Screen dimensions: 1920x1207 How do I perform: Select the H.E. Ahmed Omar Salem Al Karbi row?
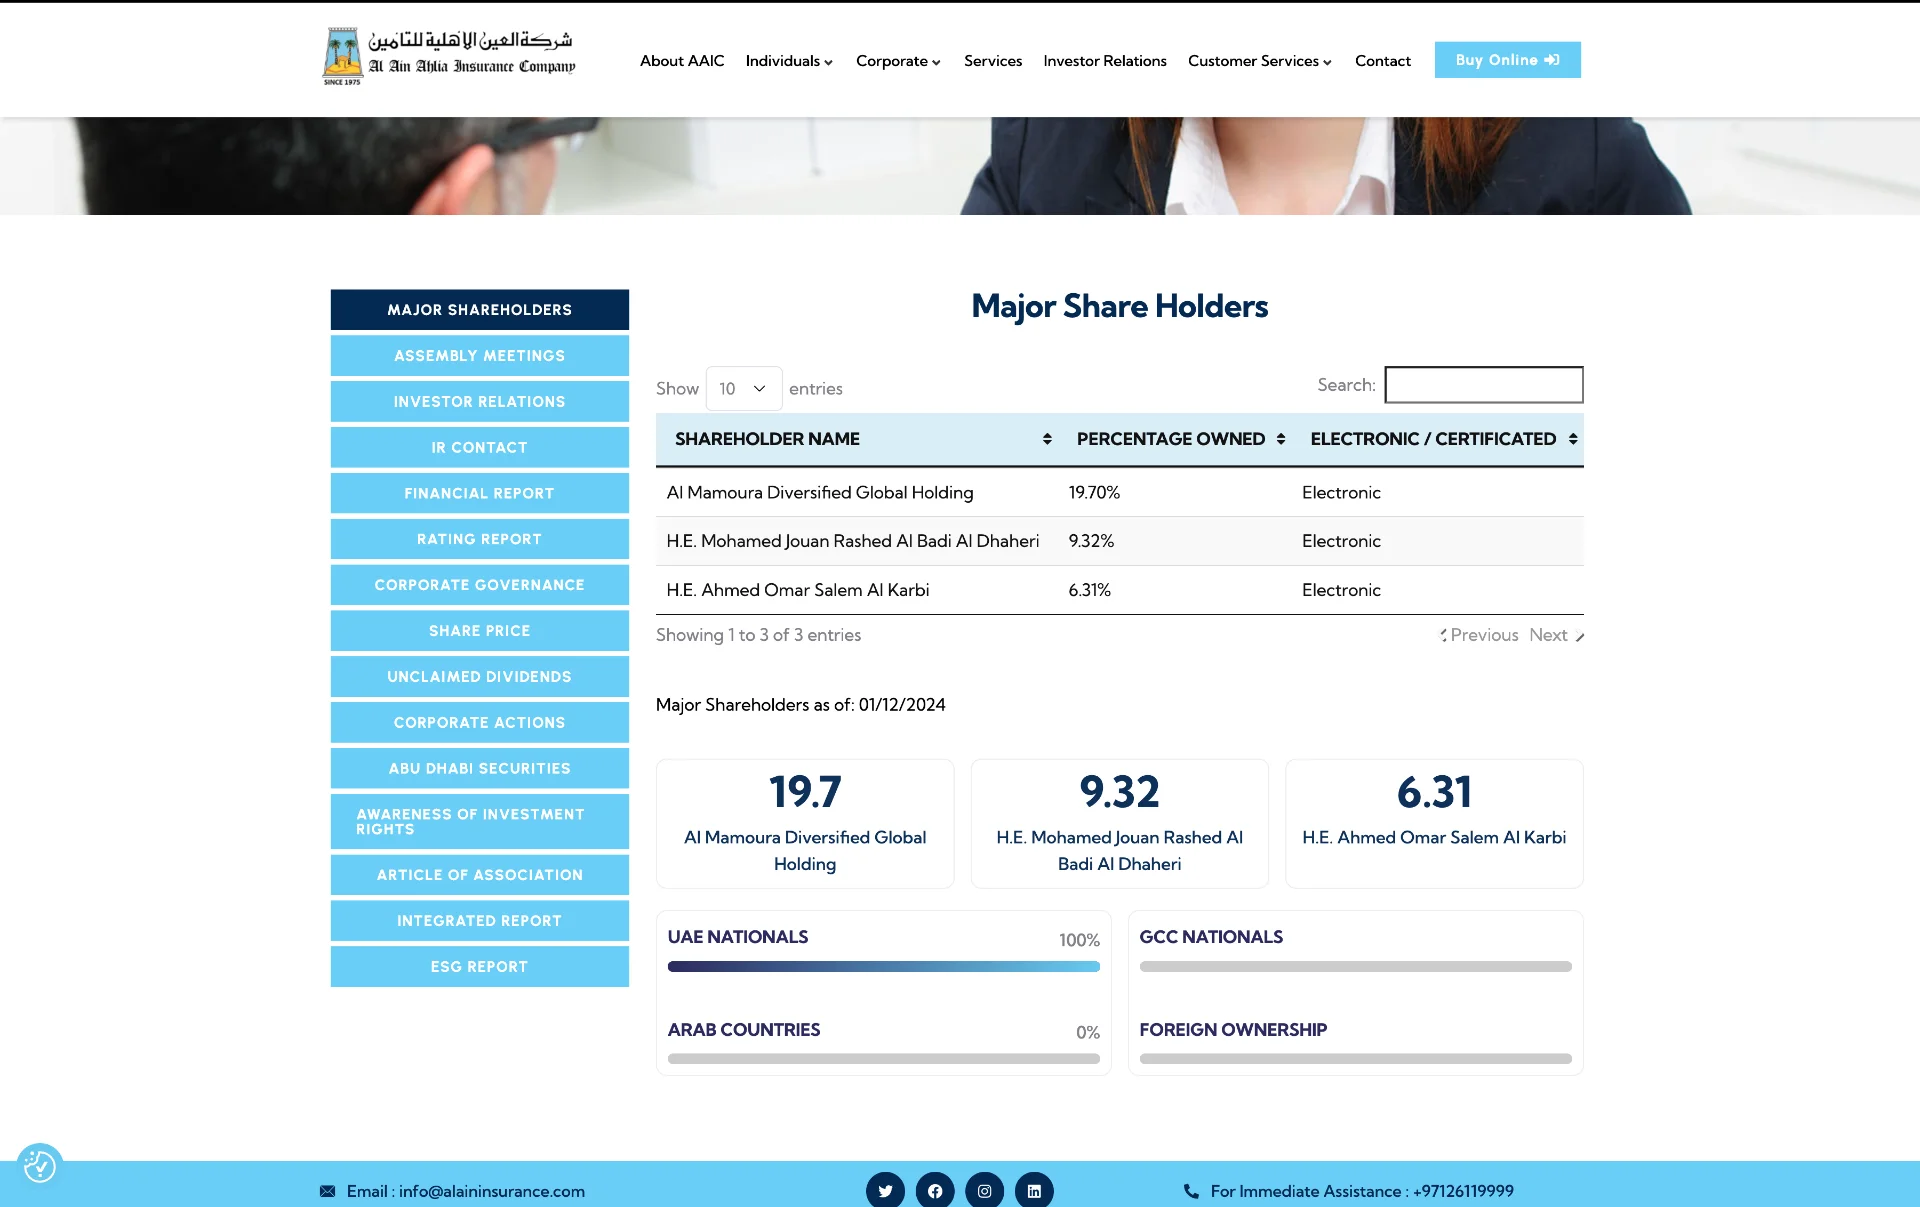point(1120,590)
